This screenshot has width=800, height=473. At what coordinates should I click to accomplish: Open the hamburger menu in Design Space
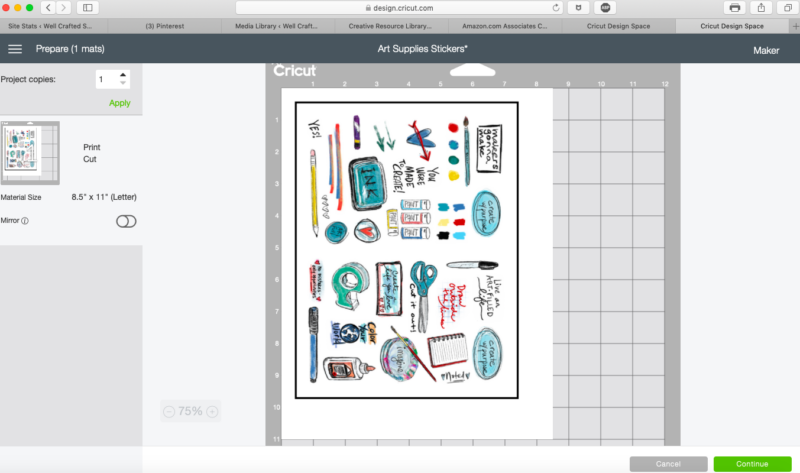click(15, 49)
